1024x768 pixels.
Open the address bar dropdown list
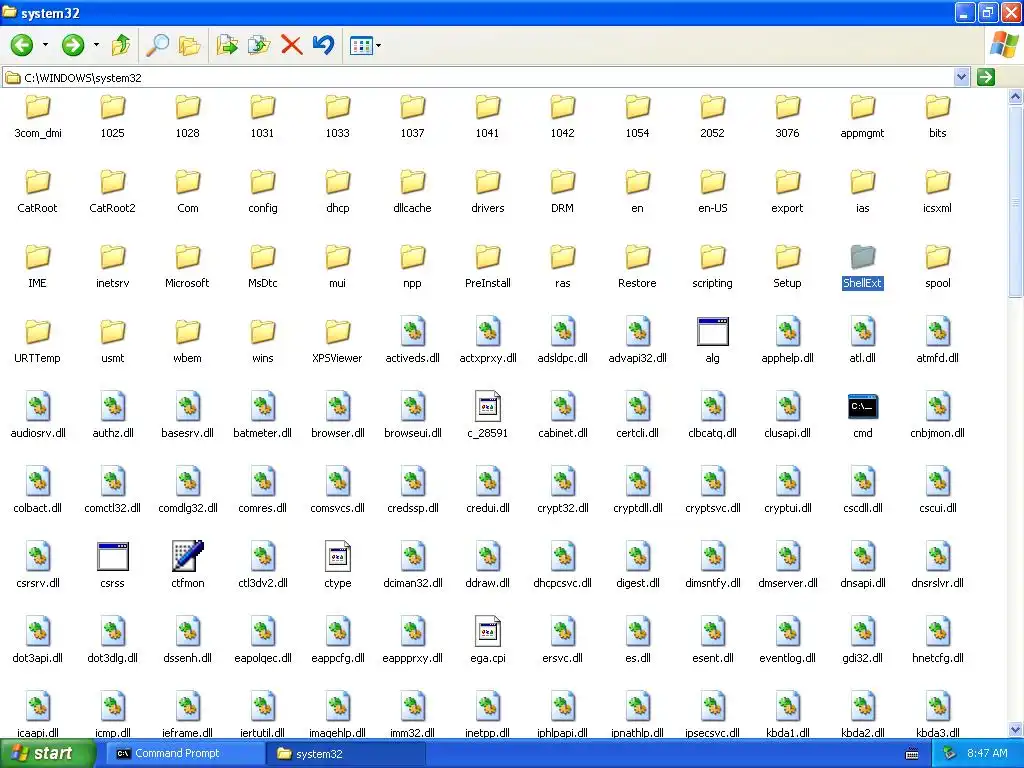point(961,77)
